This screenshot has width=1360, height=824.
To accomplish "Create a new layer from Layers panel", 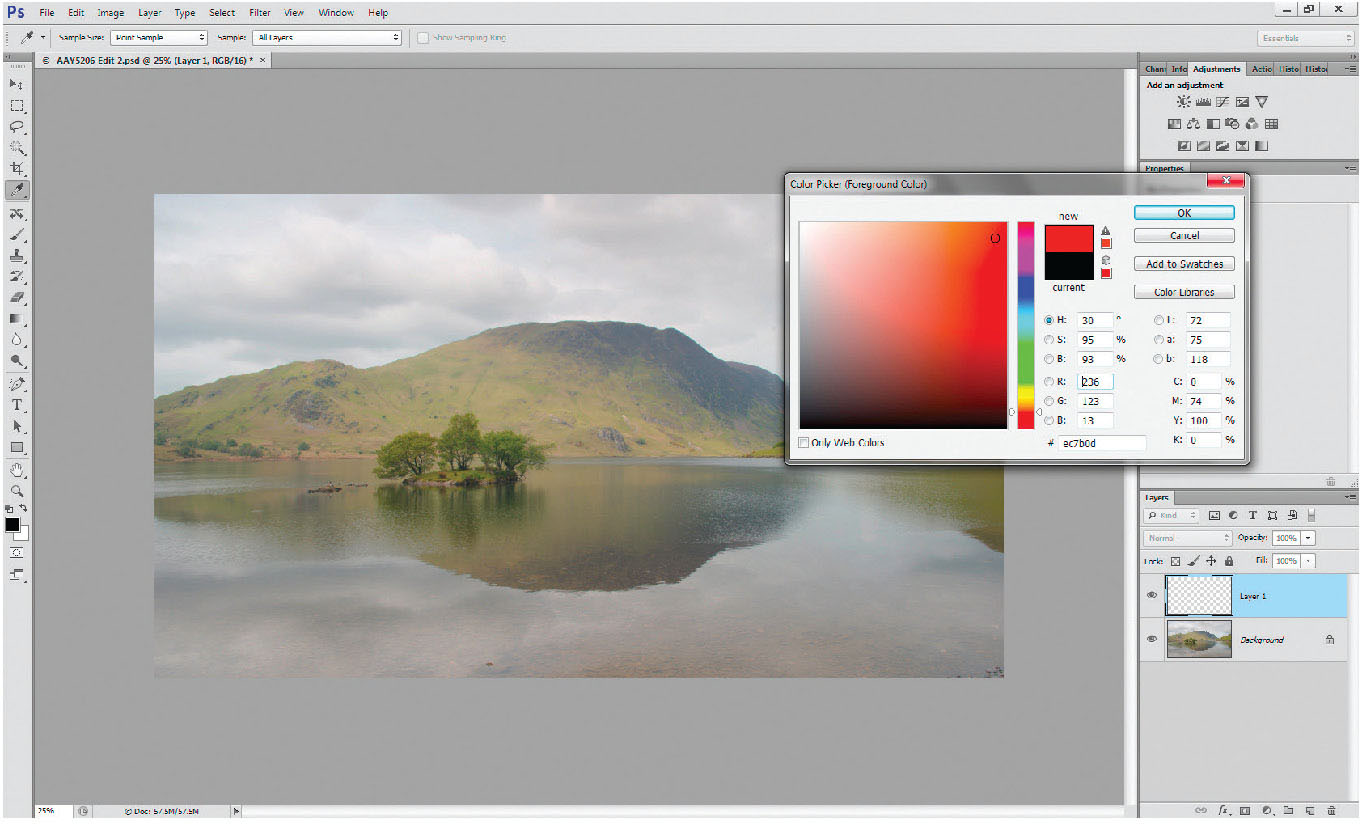I will tap(1311, 810).
